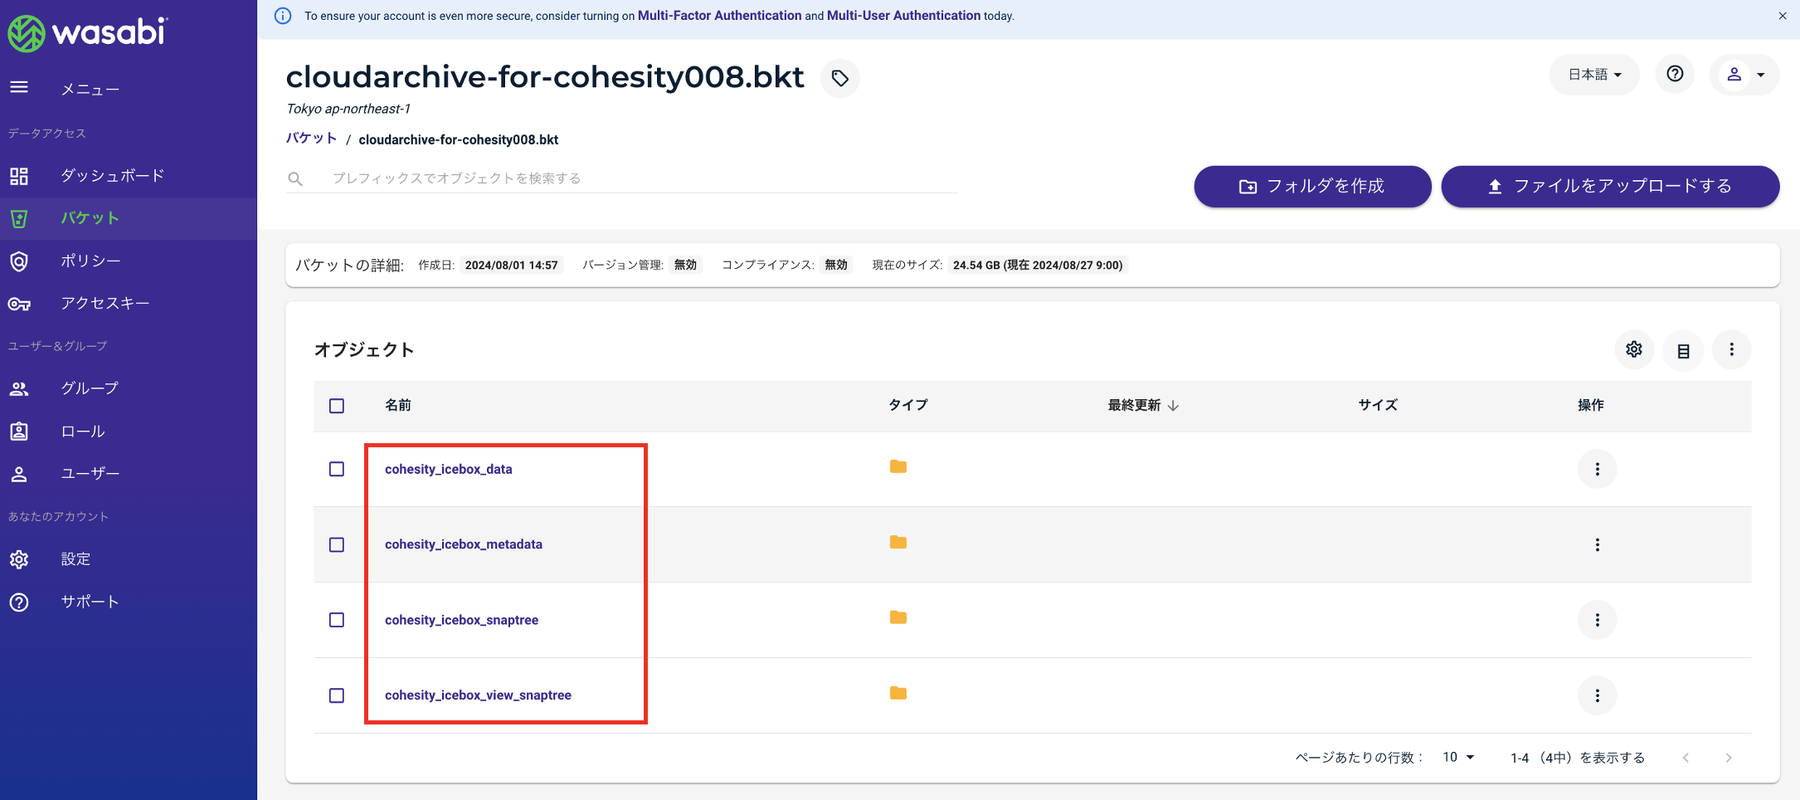Click the group people icon
The width and height of the screenshot is (1800, 800).
19,389
